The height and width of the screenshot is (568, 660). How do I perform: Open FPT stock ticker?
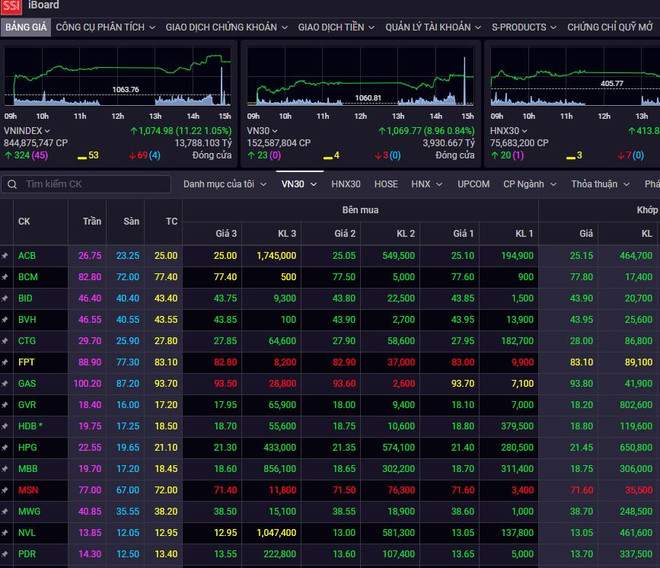[26, 362]
